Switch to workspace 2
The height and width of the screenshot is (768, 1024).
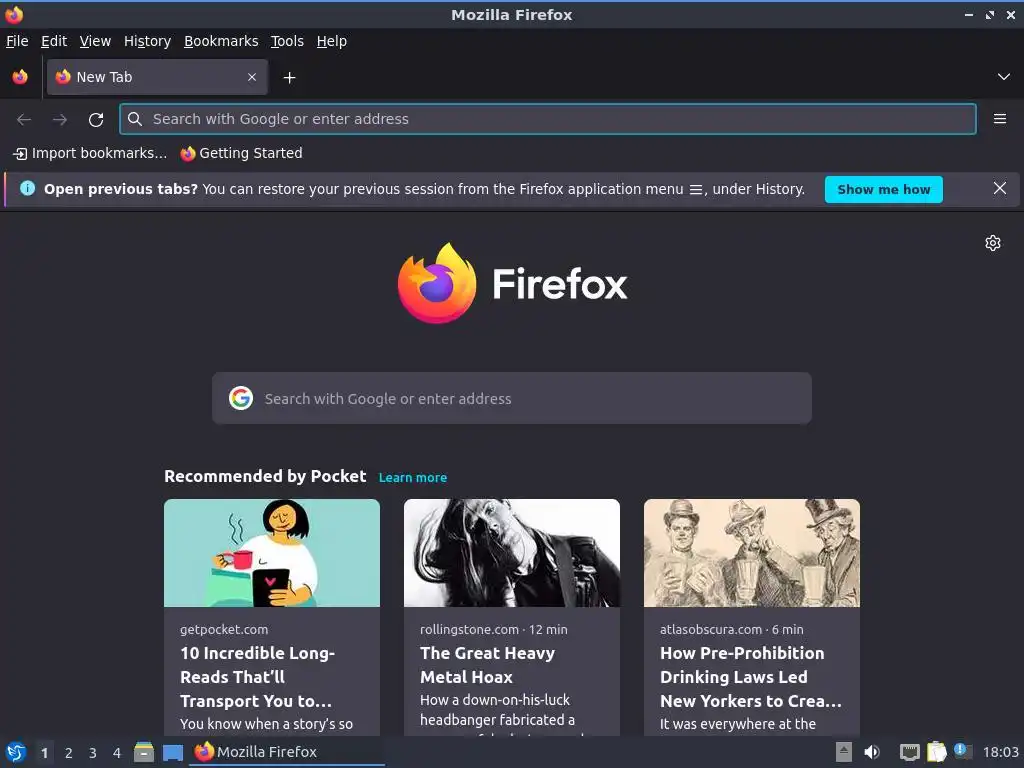(69, 753)
